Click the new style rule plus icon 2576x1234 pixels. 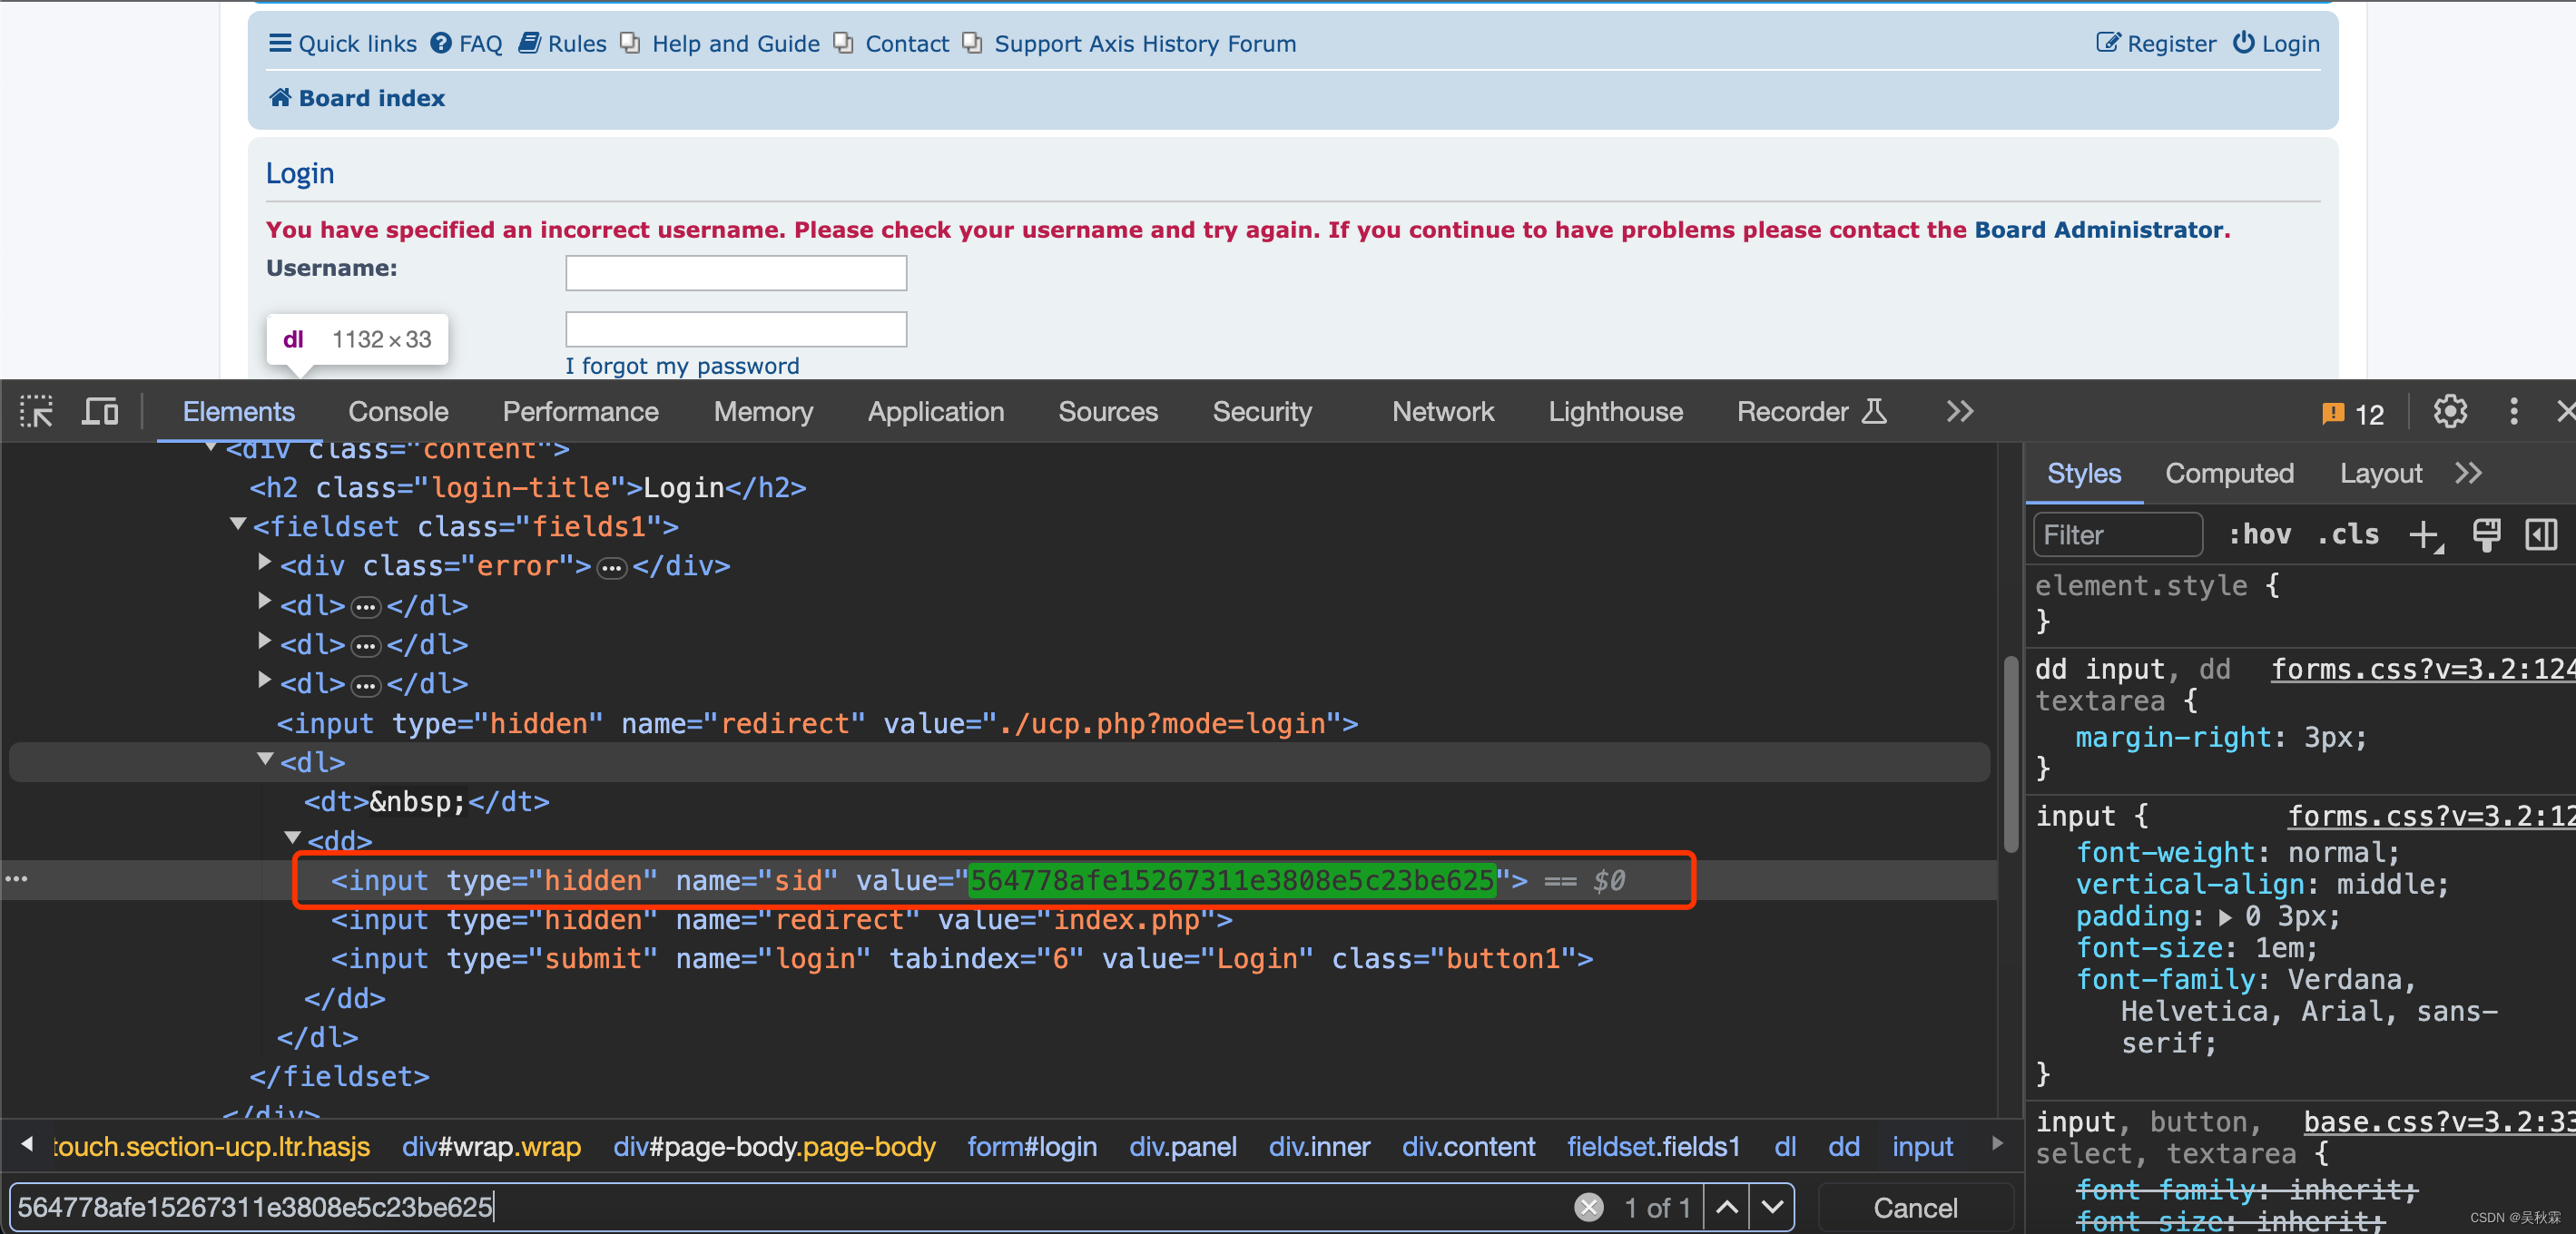(x=2426, y=535)
